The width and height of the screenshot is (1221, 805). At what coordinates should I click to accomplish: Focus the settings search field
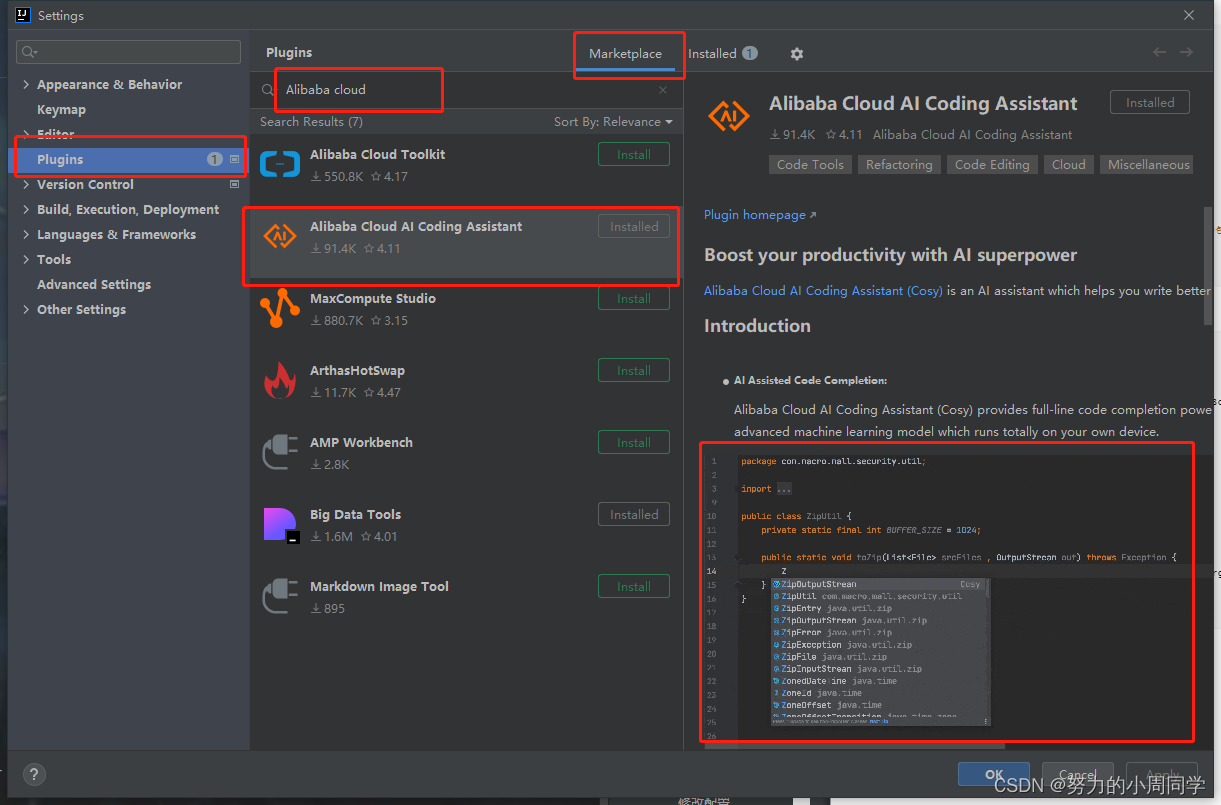(128, 52)
